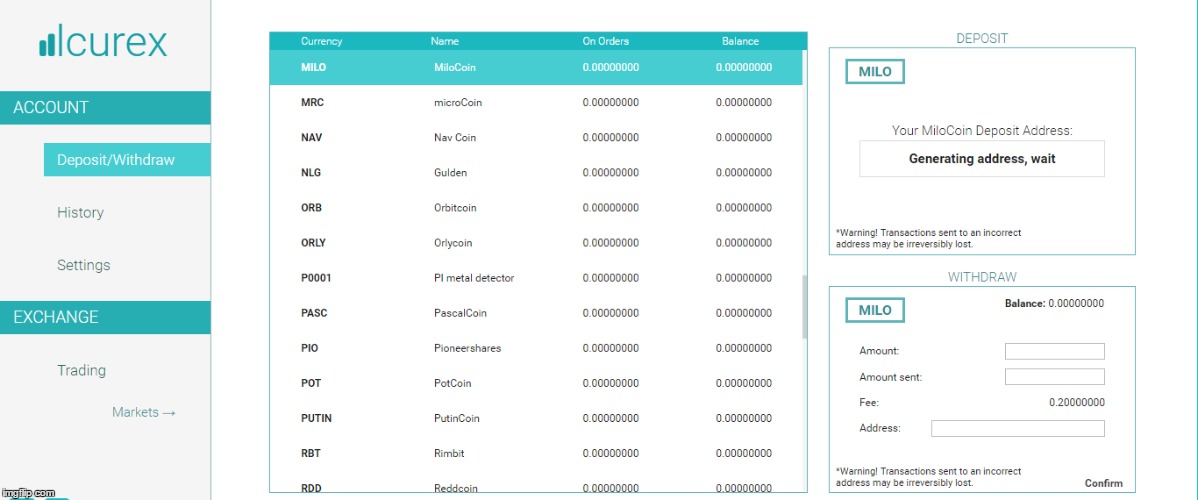The width and height of the screenshot is (1198, 500).
Task: Click the Currency column header
Action: click(322, 41)
